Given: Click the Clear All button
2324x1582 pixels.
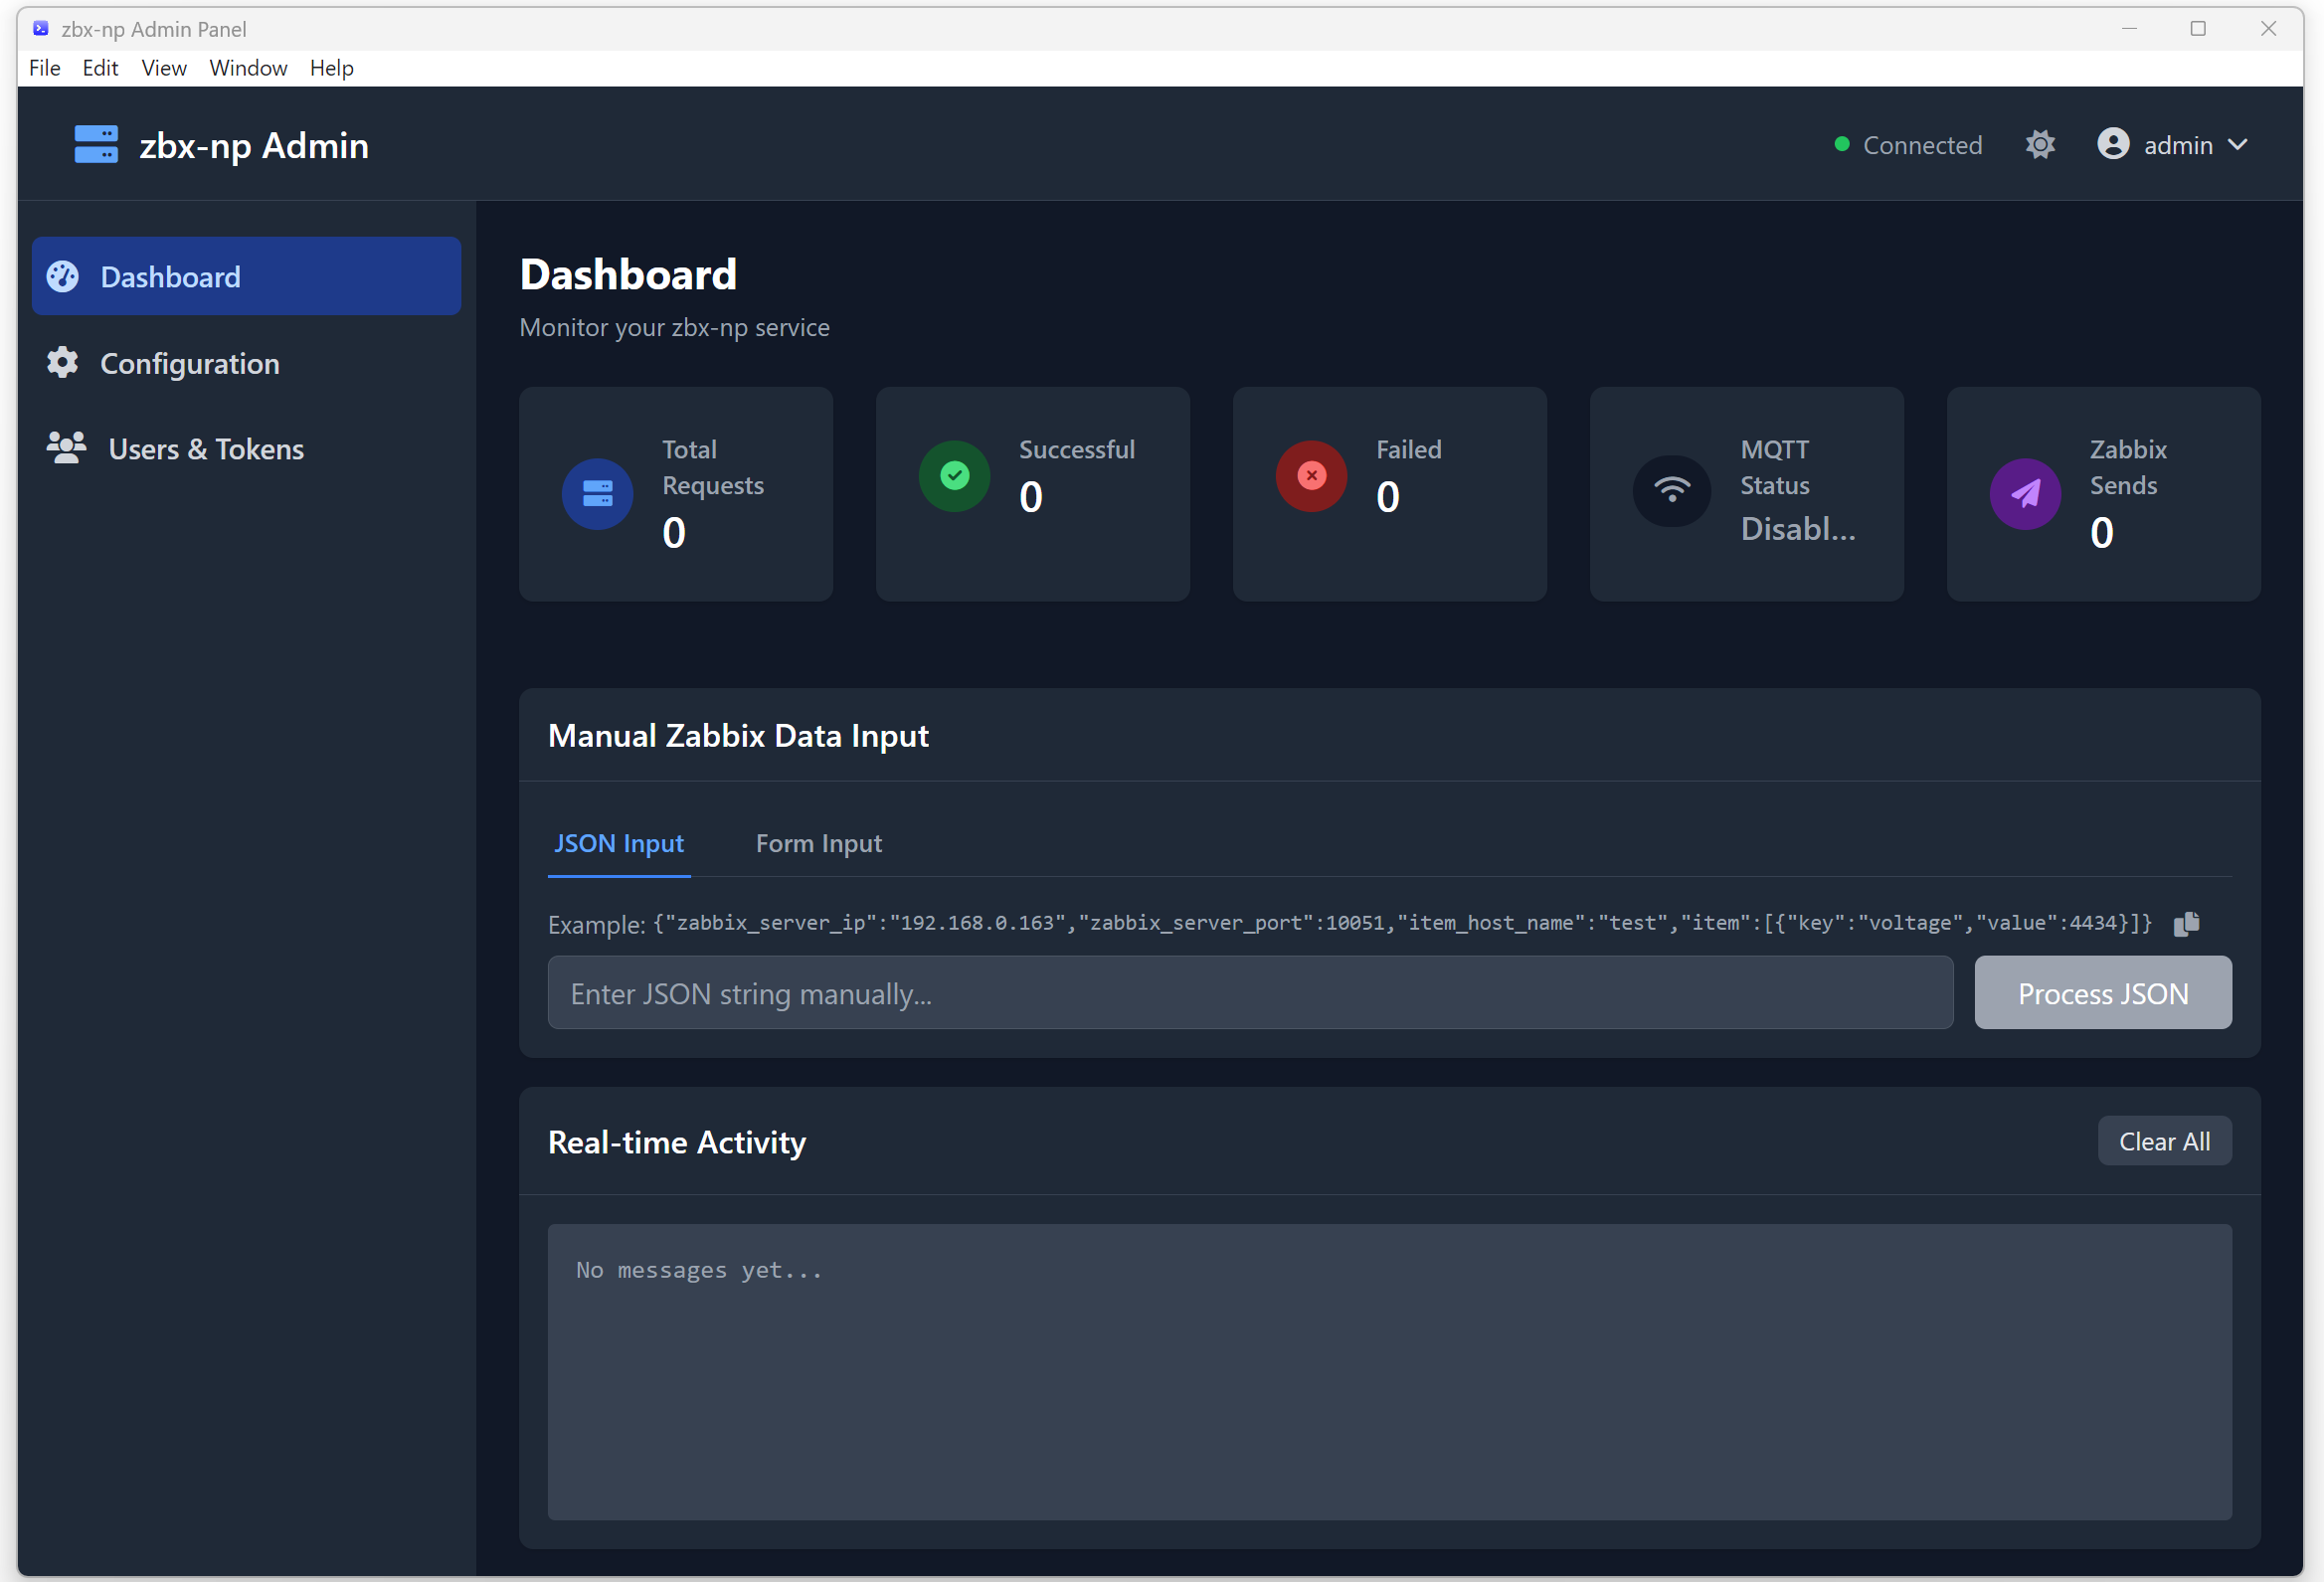Looking at the screenshot, I should coord(2163,1141).
